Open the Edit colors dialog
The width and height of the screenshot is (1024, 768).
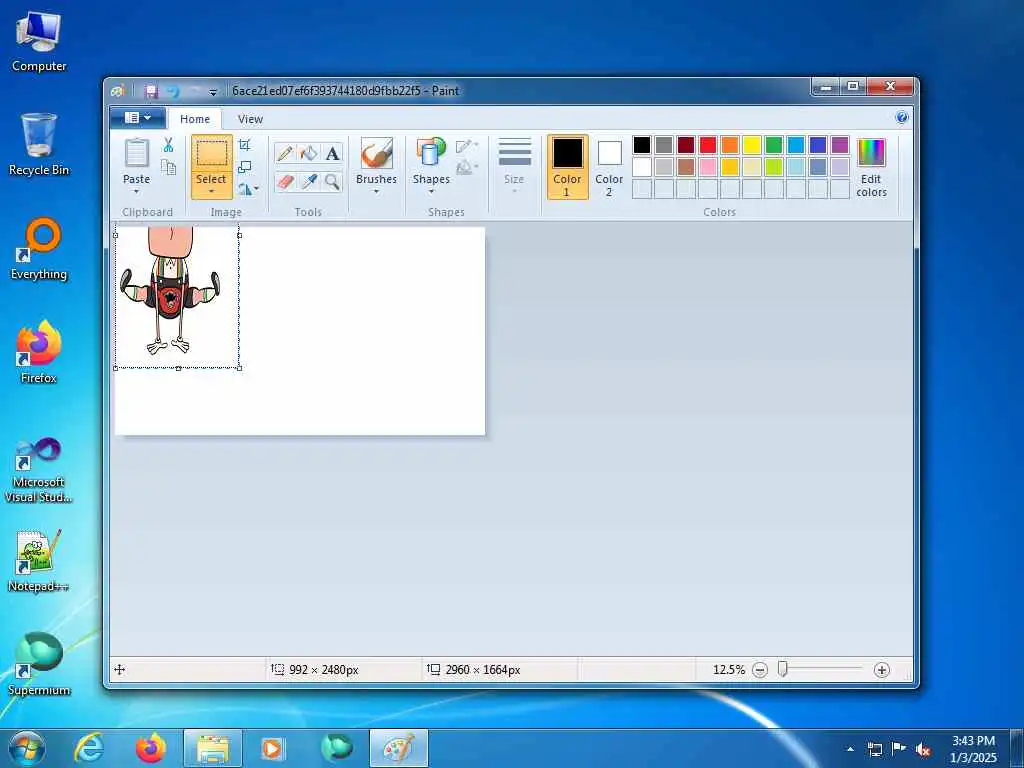click(871, 168)
